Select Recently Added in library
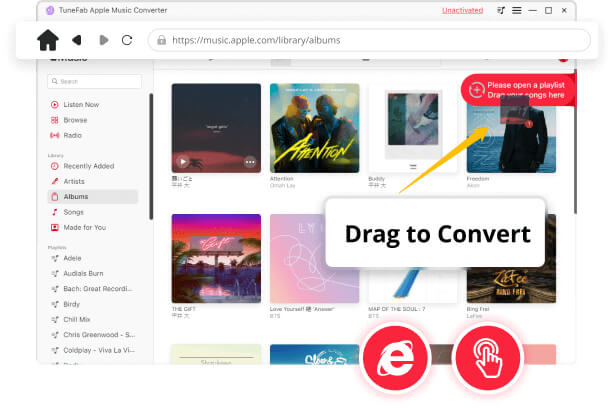The height and width of the screenshot is (408, 614). click(88, 166)
